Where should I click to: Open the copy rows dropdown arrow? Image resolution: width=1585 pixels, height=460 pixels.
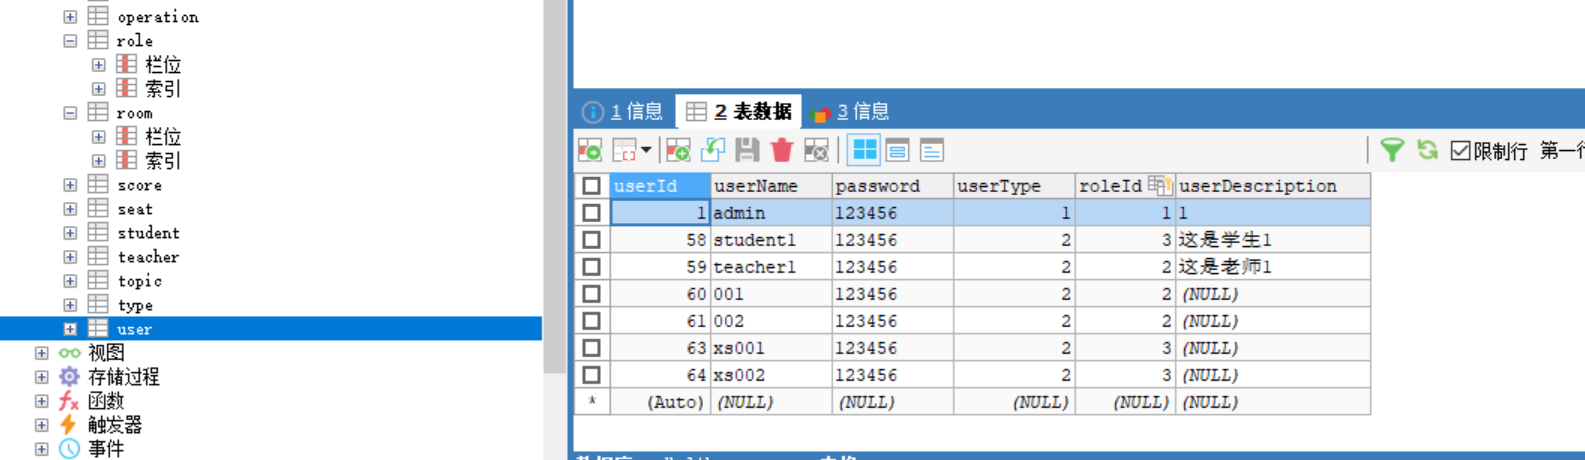point(646,150)
